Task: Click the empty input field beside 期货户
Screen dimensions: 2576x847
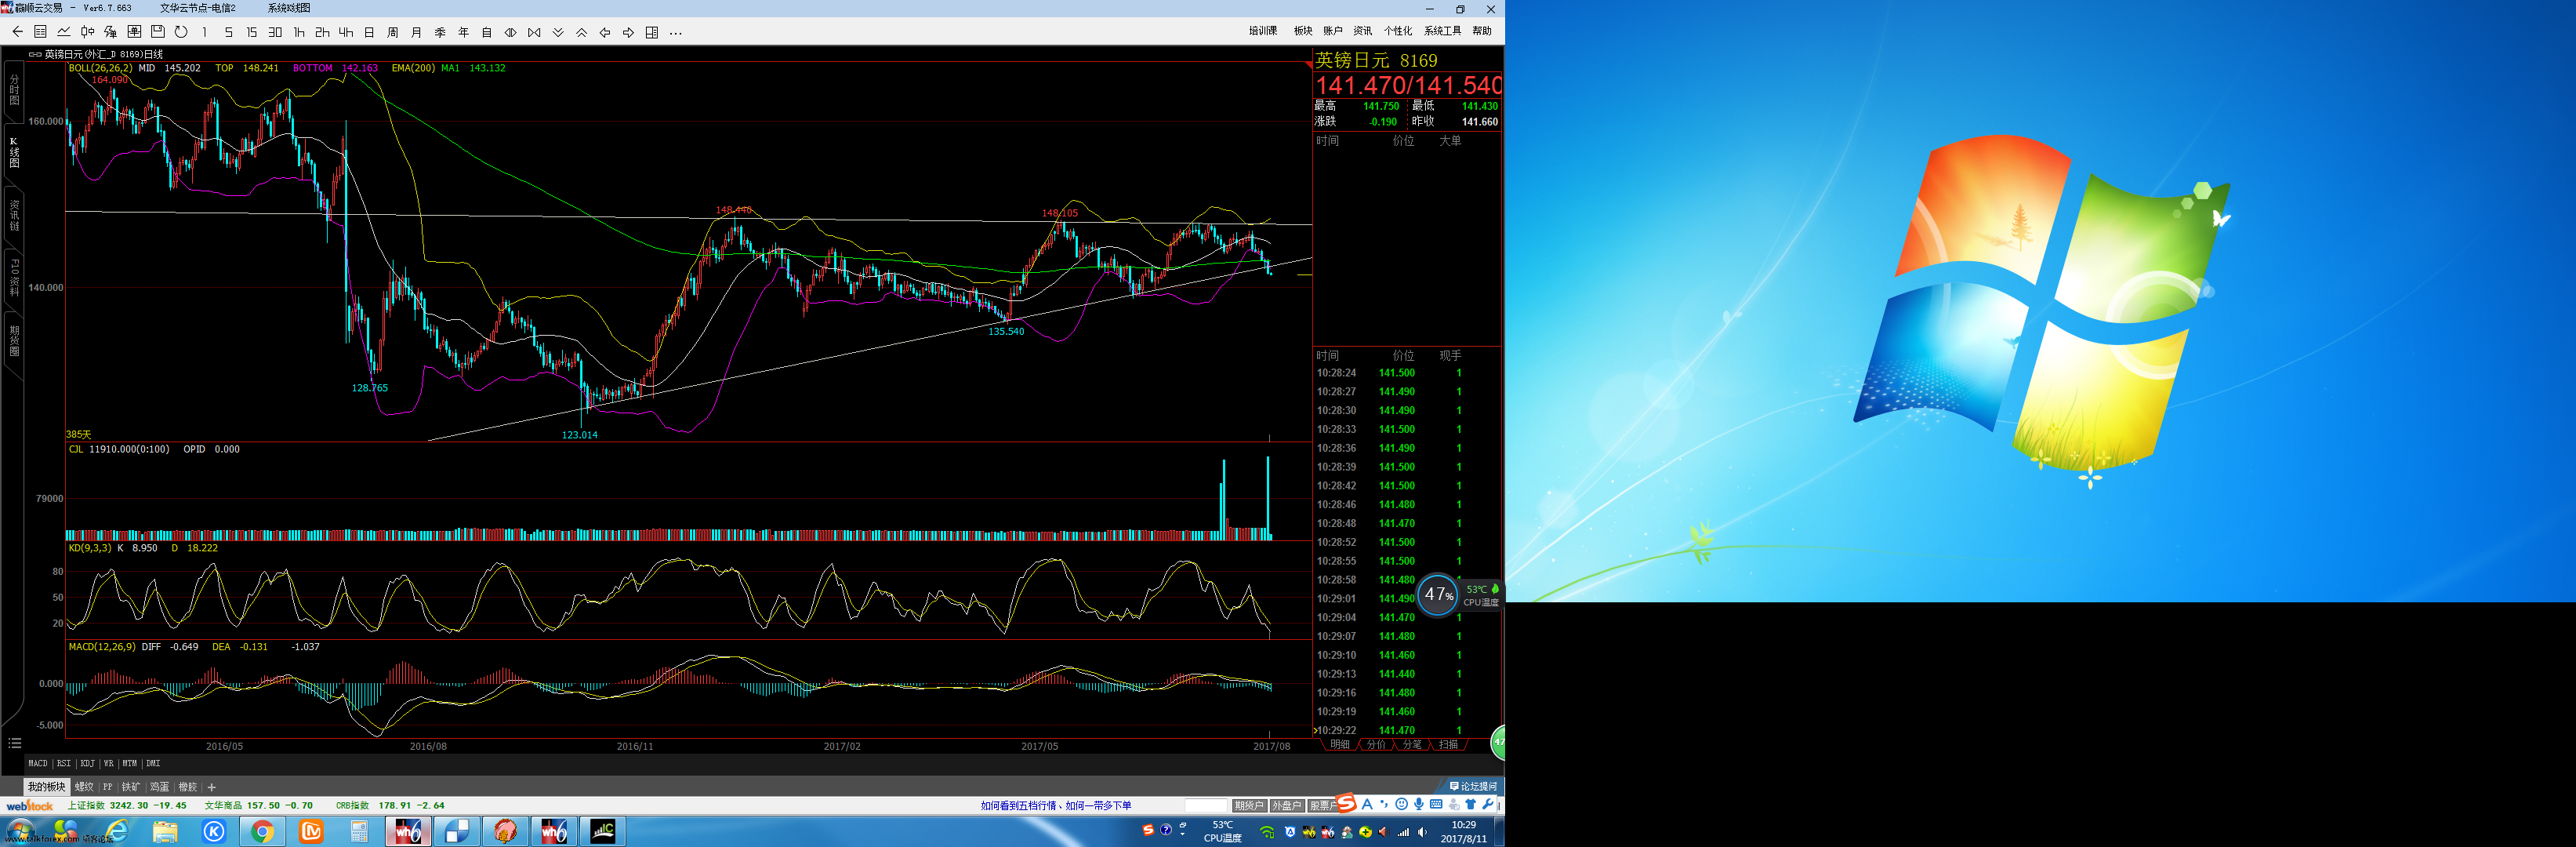Action: 1205,805
